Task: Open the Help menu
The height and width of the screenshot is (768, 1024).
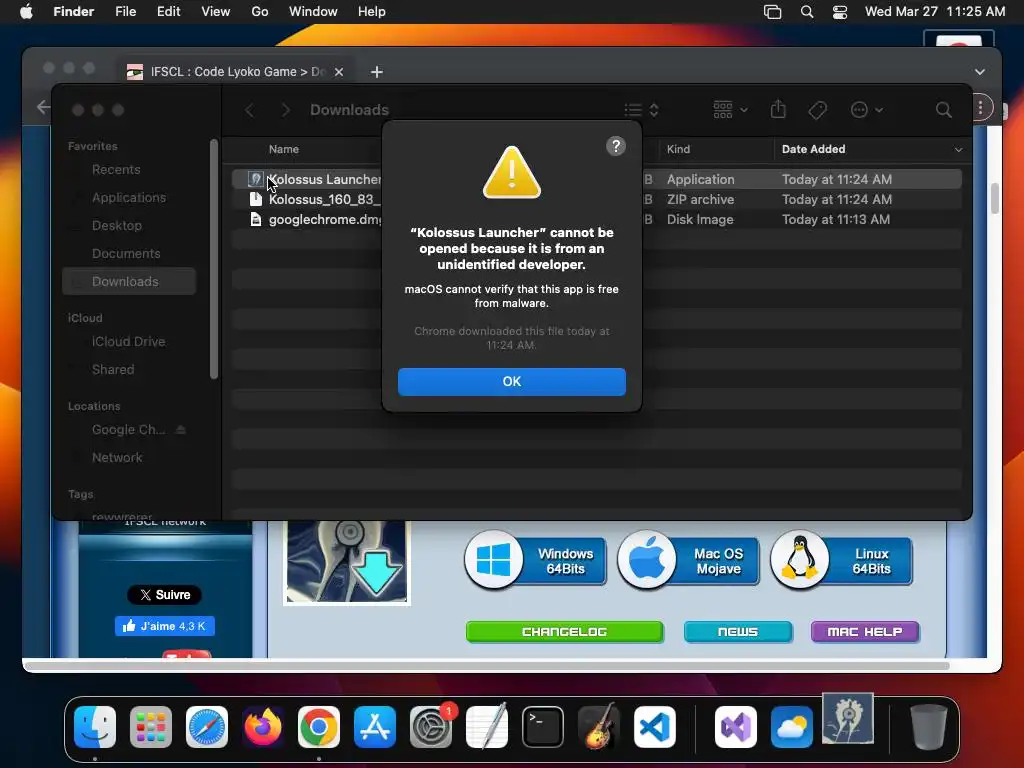Action: point(372,12)
